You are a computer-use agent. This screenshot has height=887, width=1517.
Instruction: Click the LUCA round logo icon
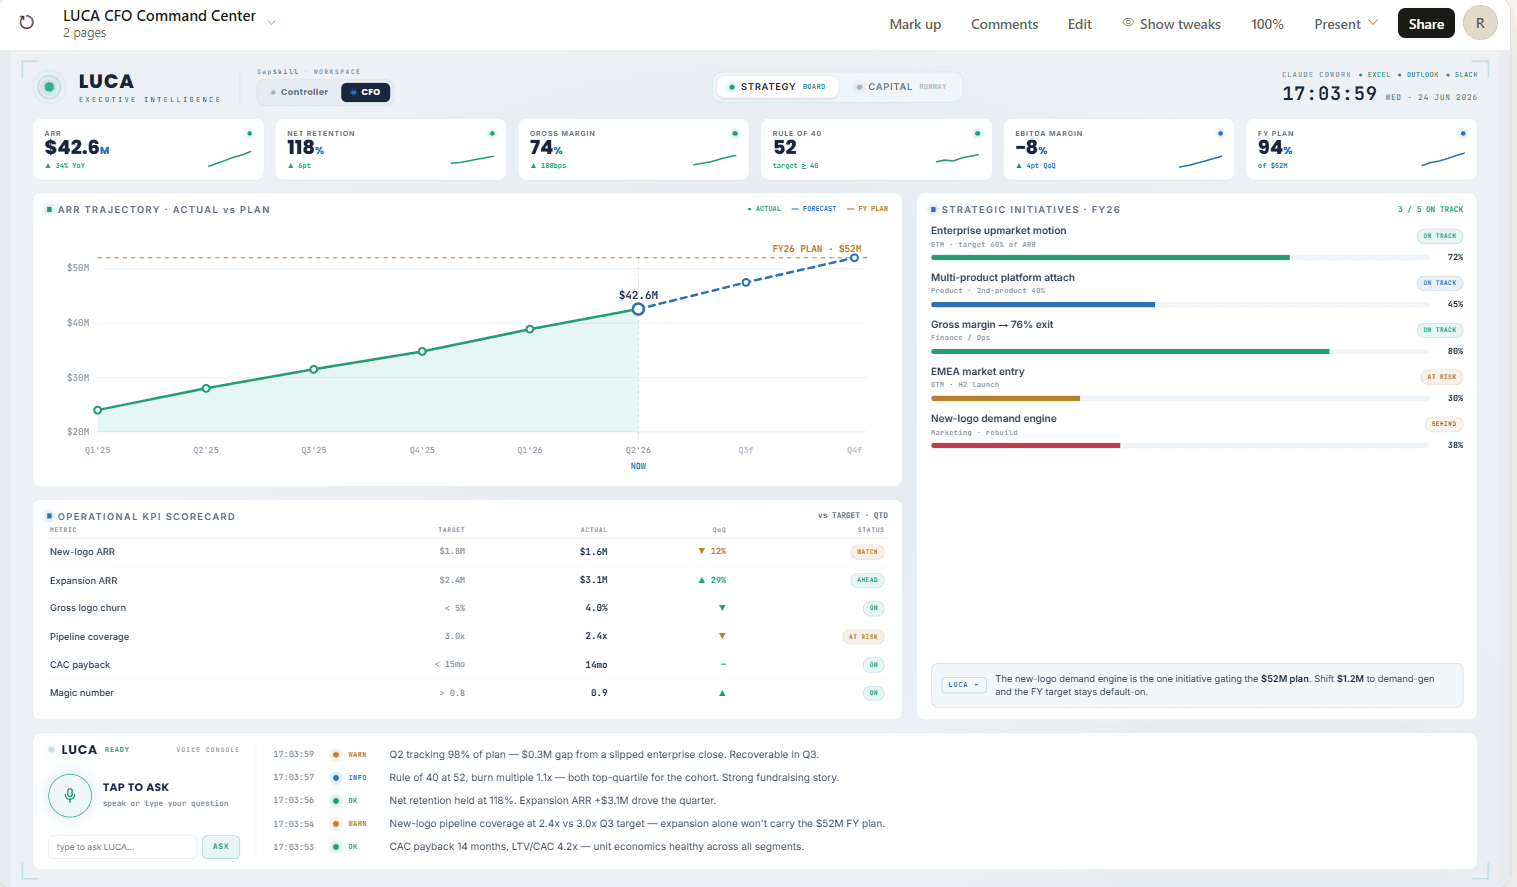[x=49, y=87]
